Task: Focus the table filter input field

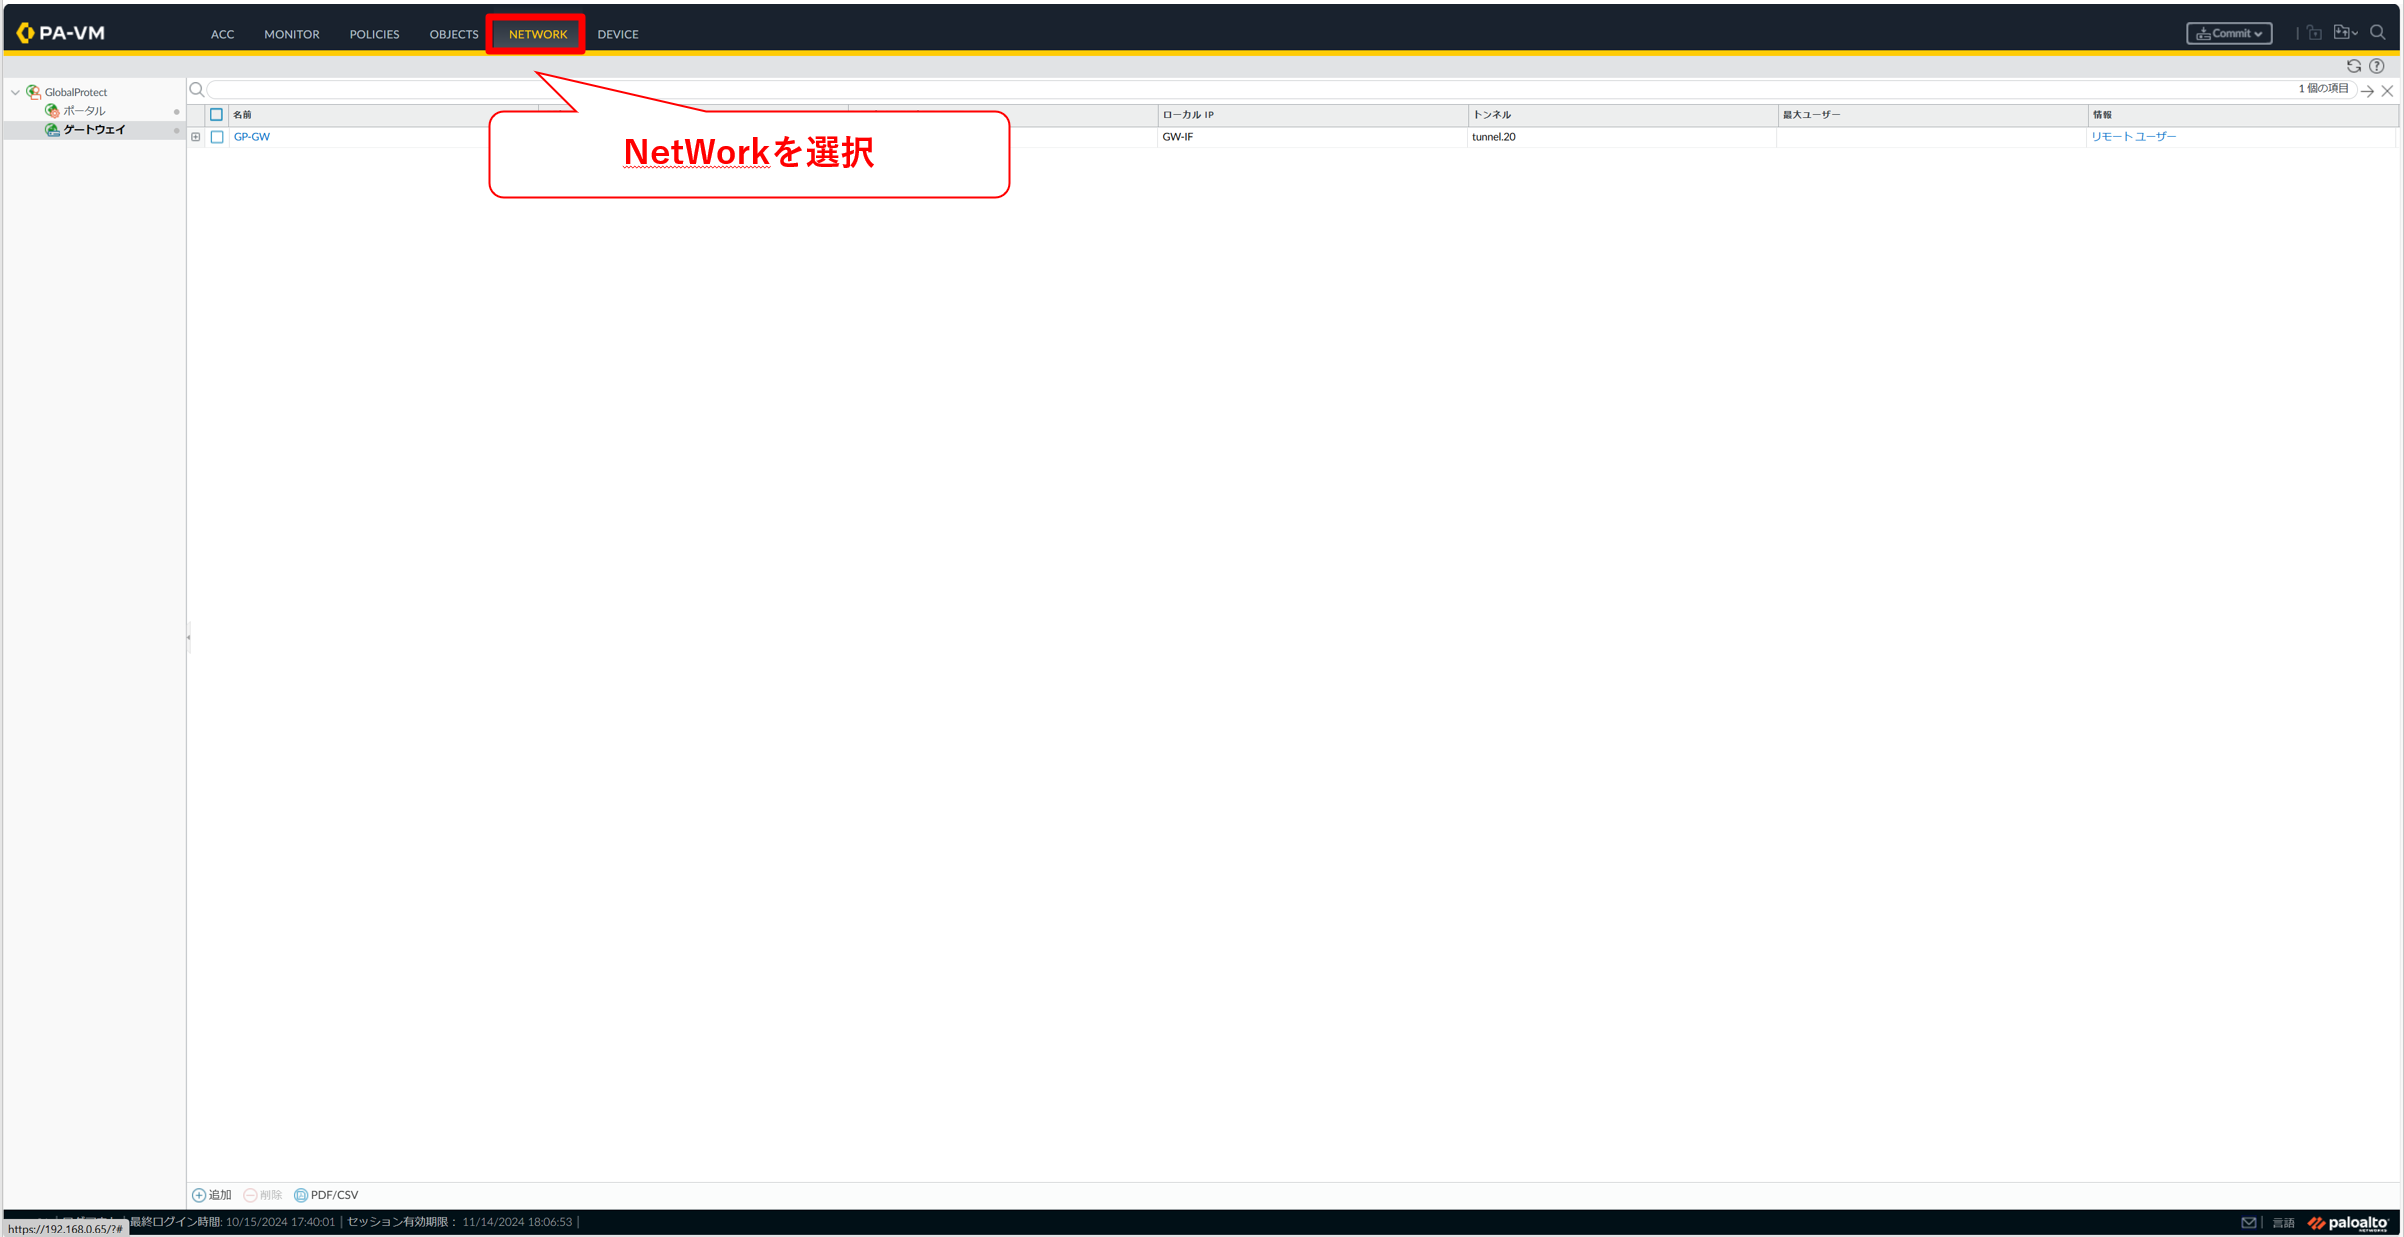Action: (x=1250, y=90)
